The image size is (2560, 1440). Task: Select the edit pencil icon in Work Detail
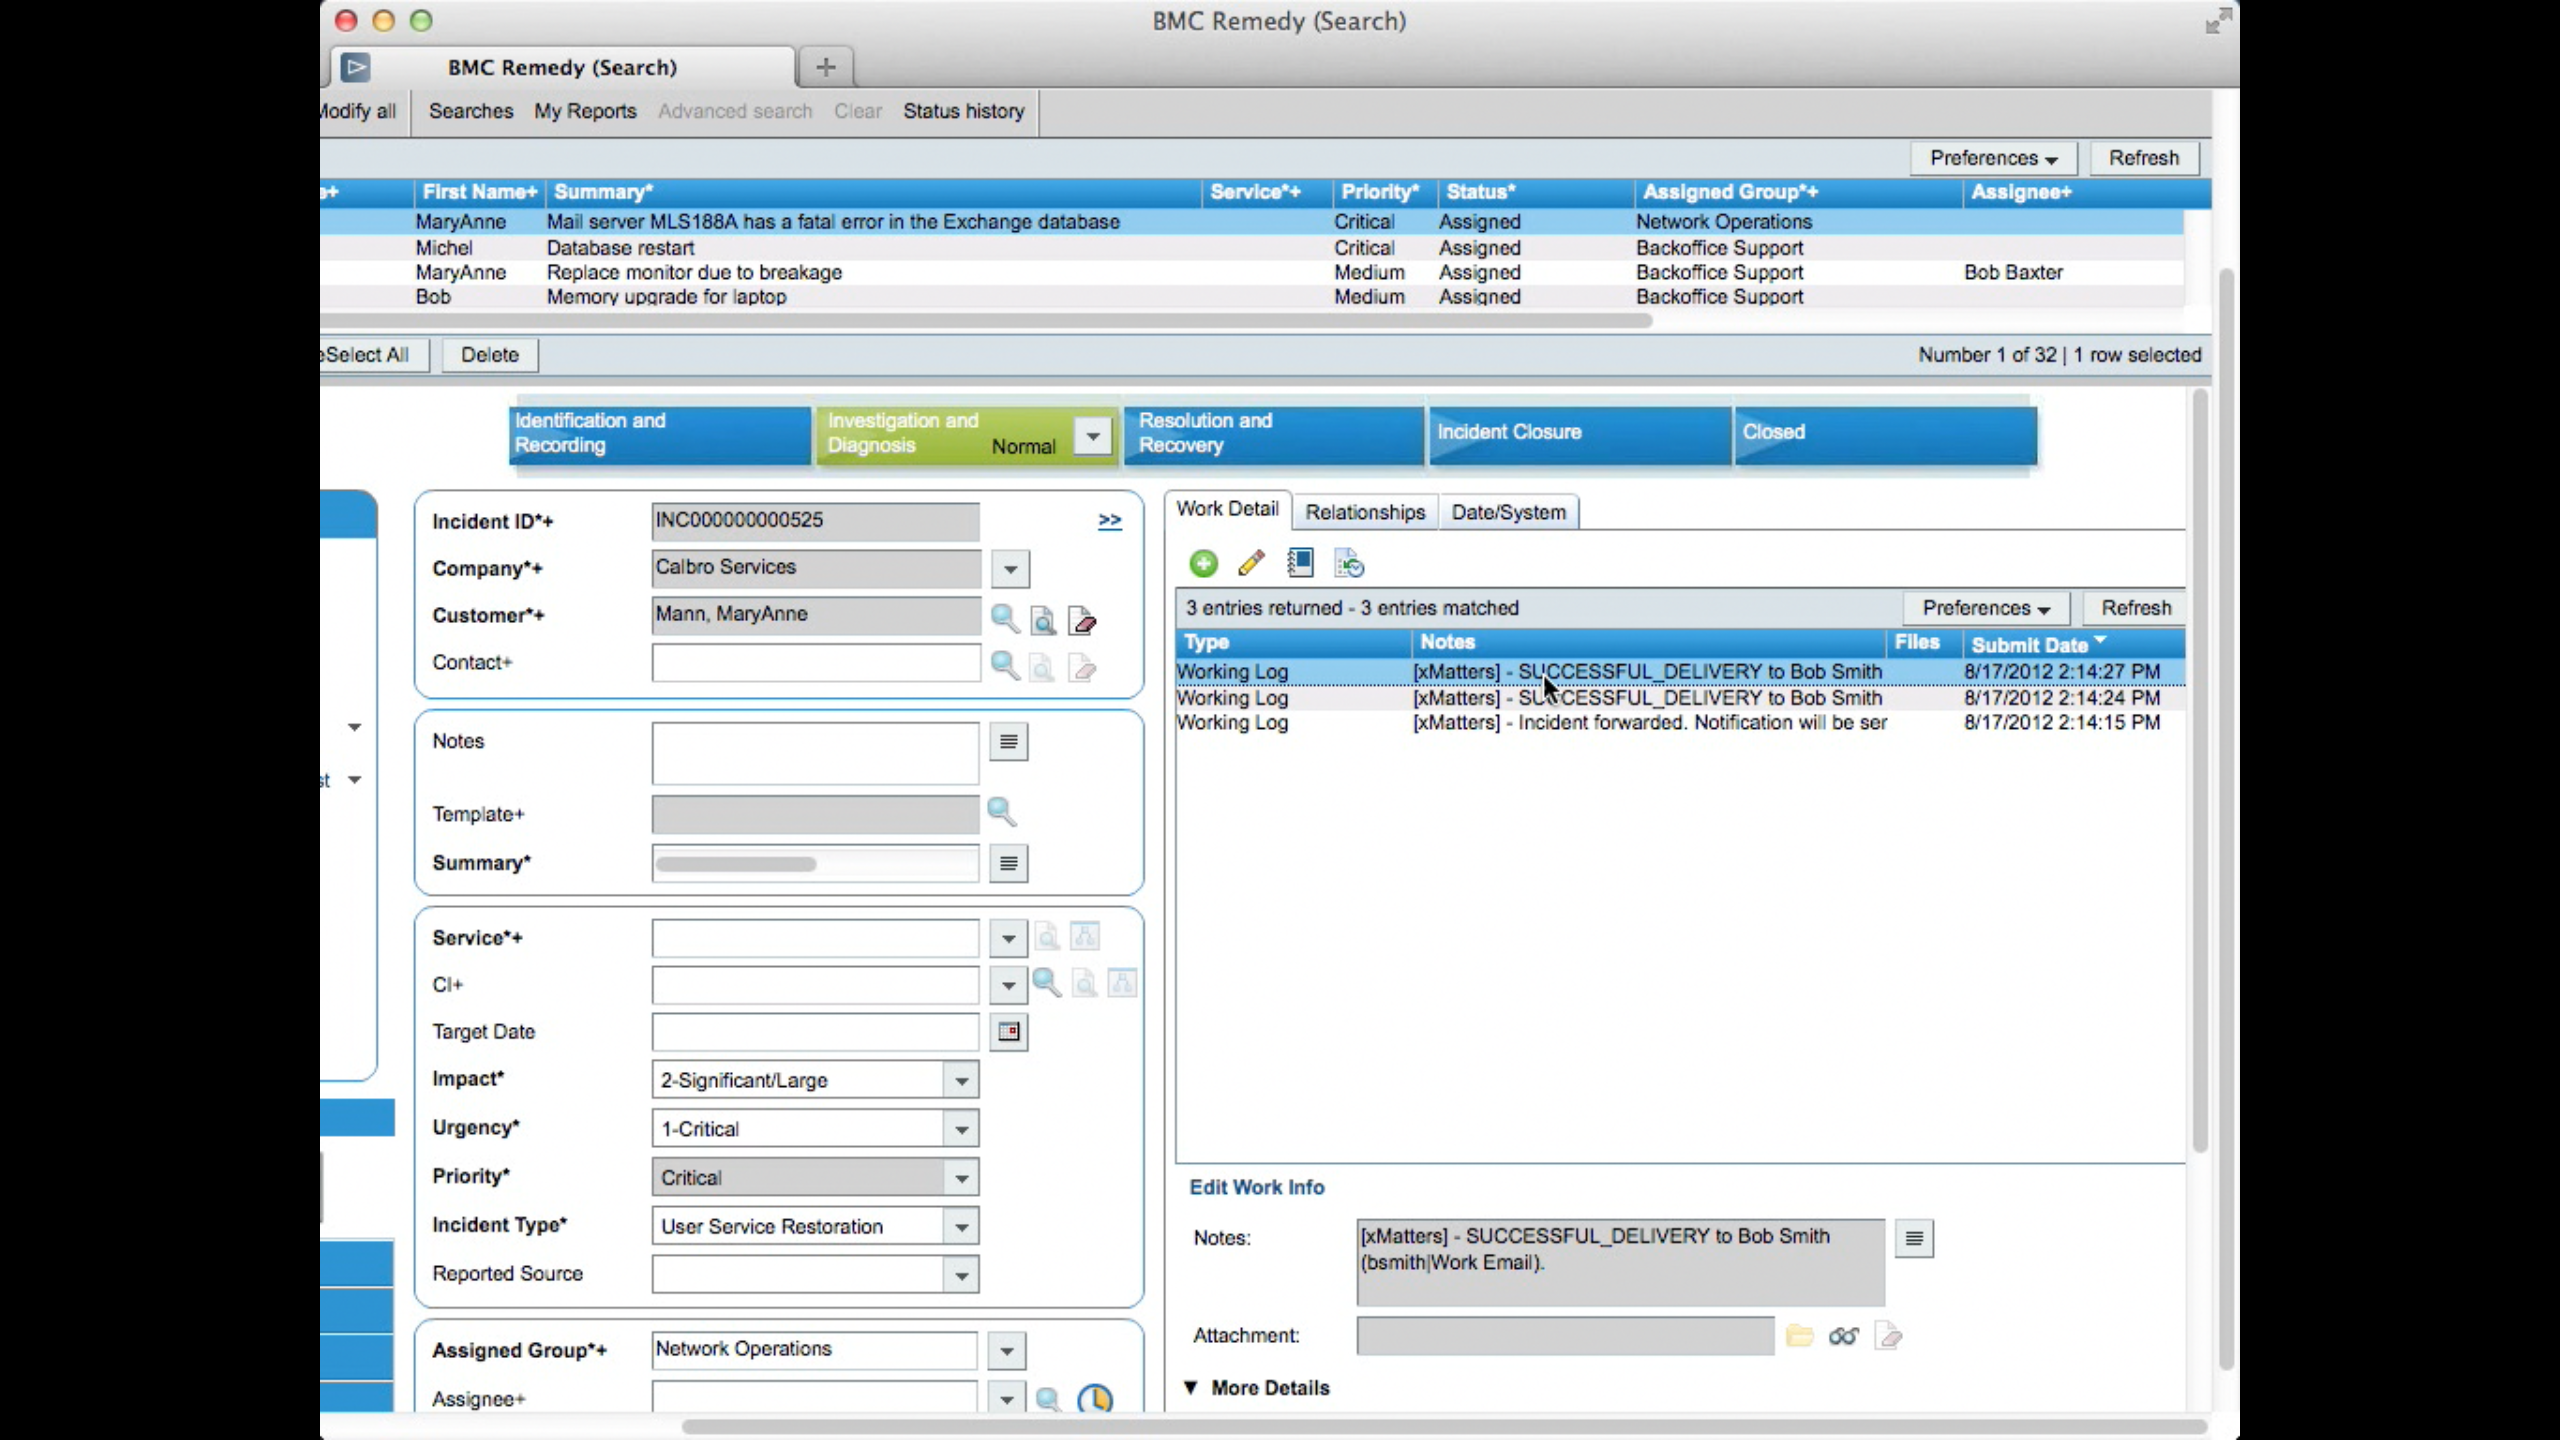tap(1250, 563)
